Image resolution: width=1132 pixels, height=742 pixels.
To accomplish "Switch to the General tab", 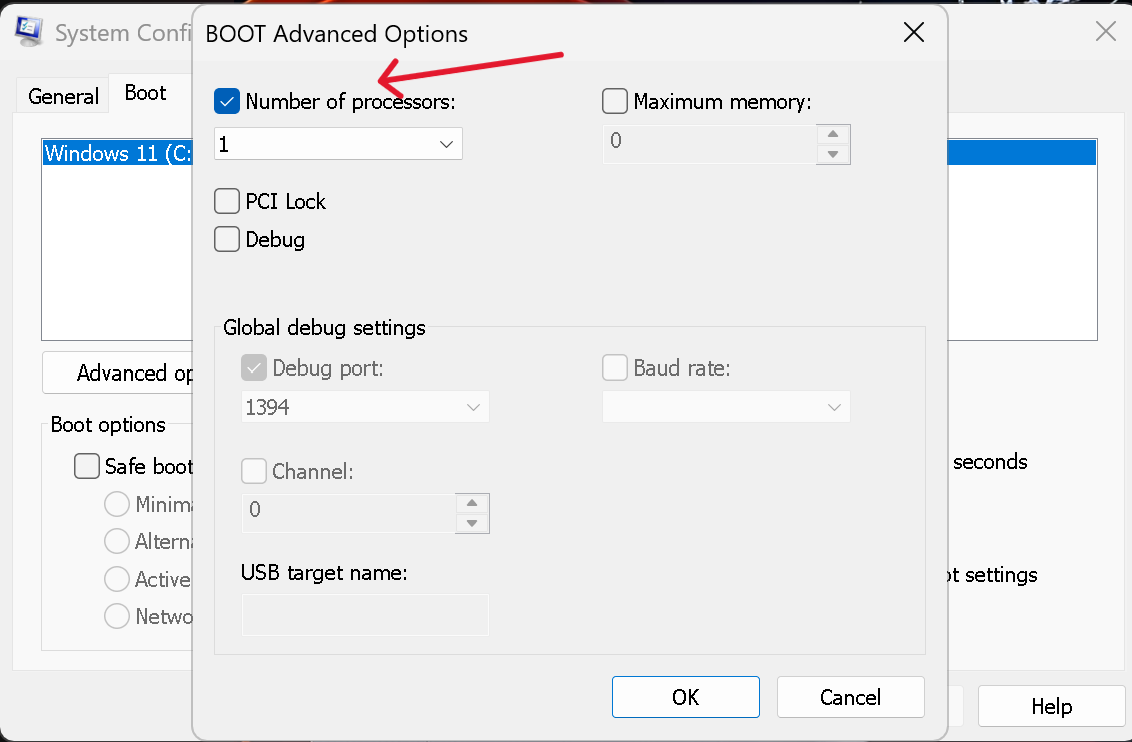I will [64, 96].
